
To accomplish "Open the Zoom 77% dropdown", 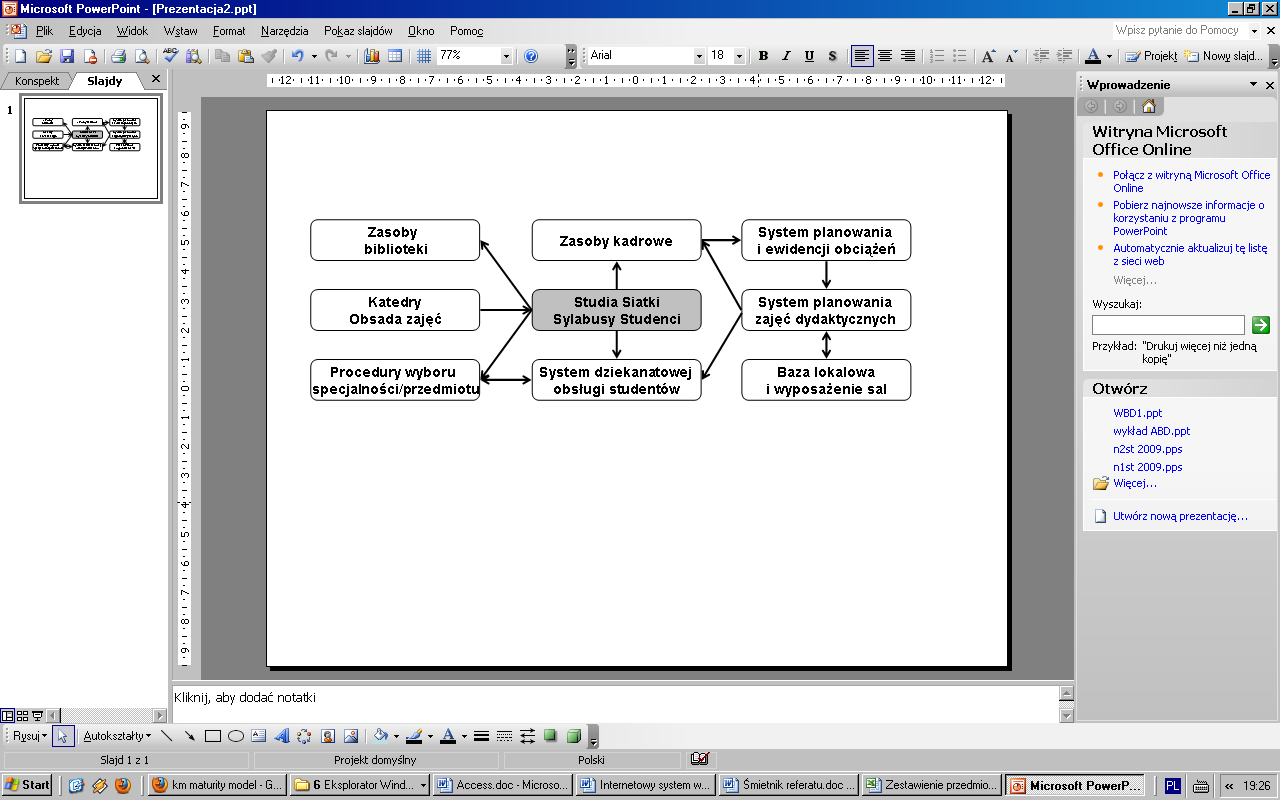I will (506, 56).
